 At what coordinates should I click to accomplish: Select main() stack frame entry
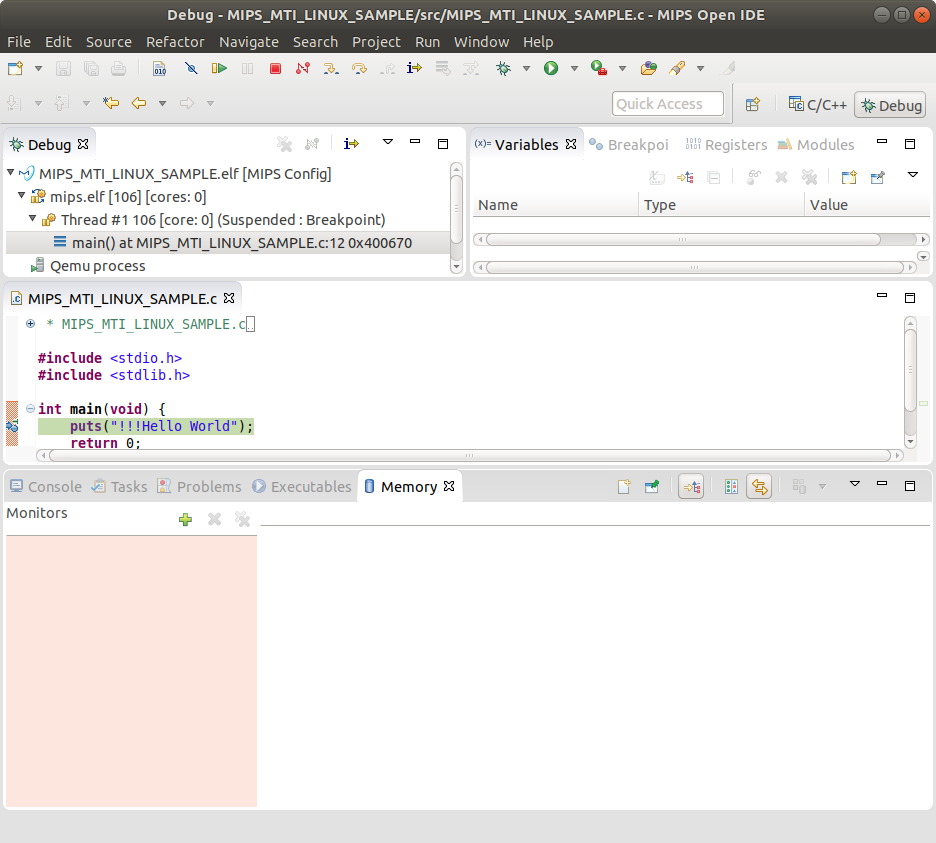coord(228,243)
